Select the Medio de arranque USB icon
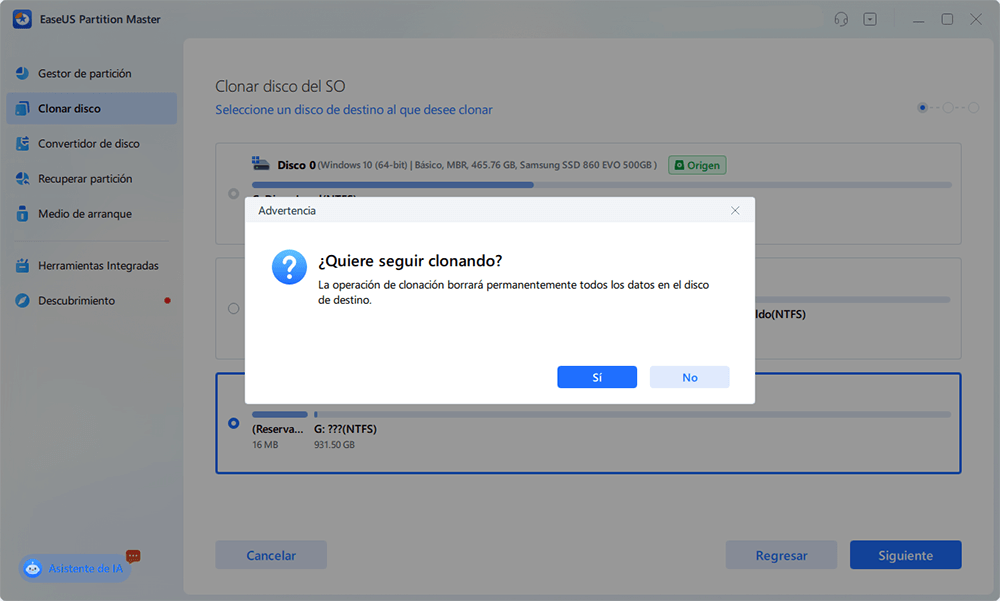Image resolution: width=1000 pixels, height=601 pixels. click(x=22, y=214)
